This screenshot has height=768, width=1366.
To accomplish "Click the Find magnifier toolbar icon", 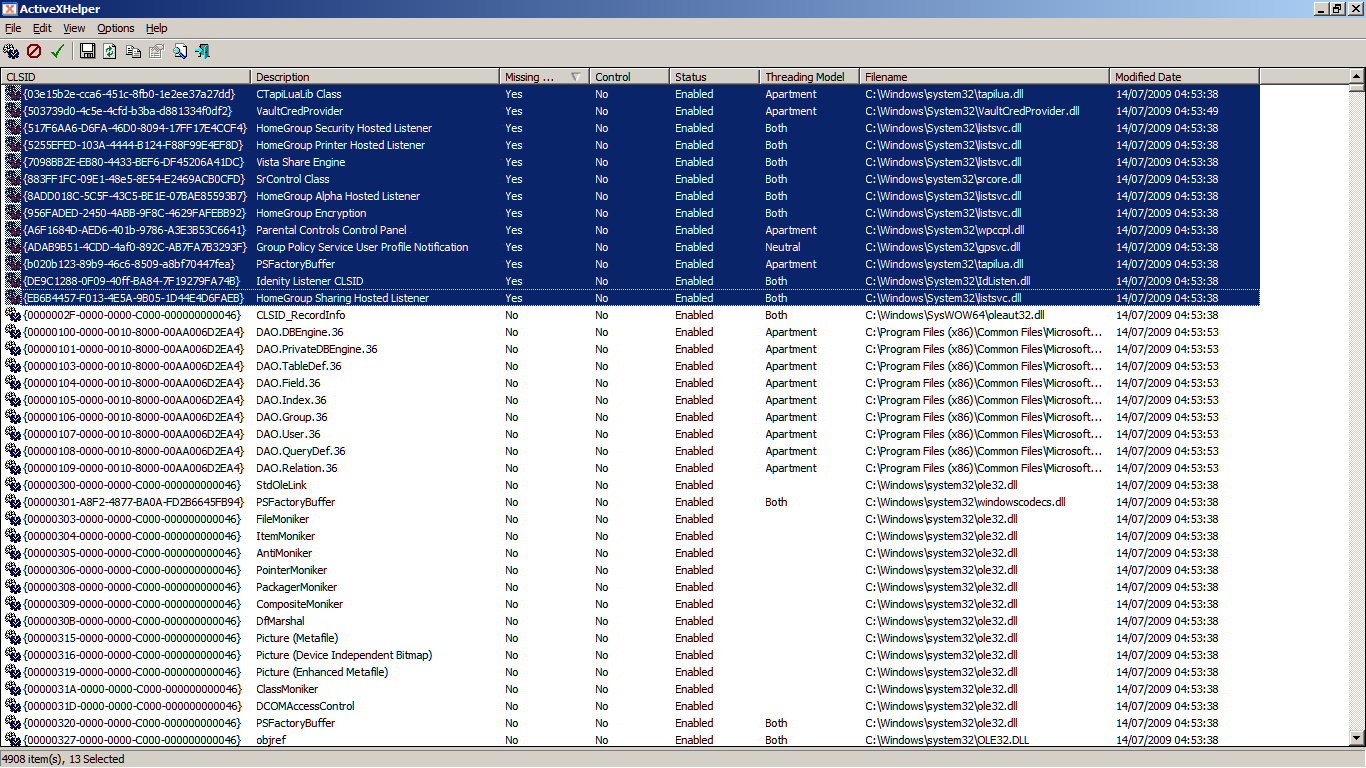I will pos(180,51).
